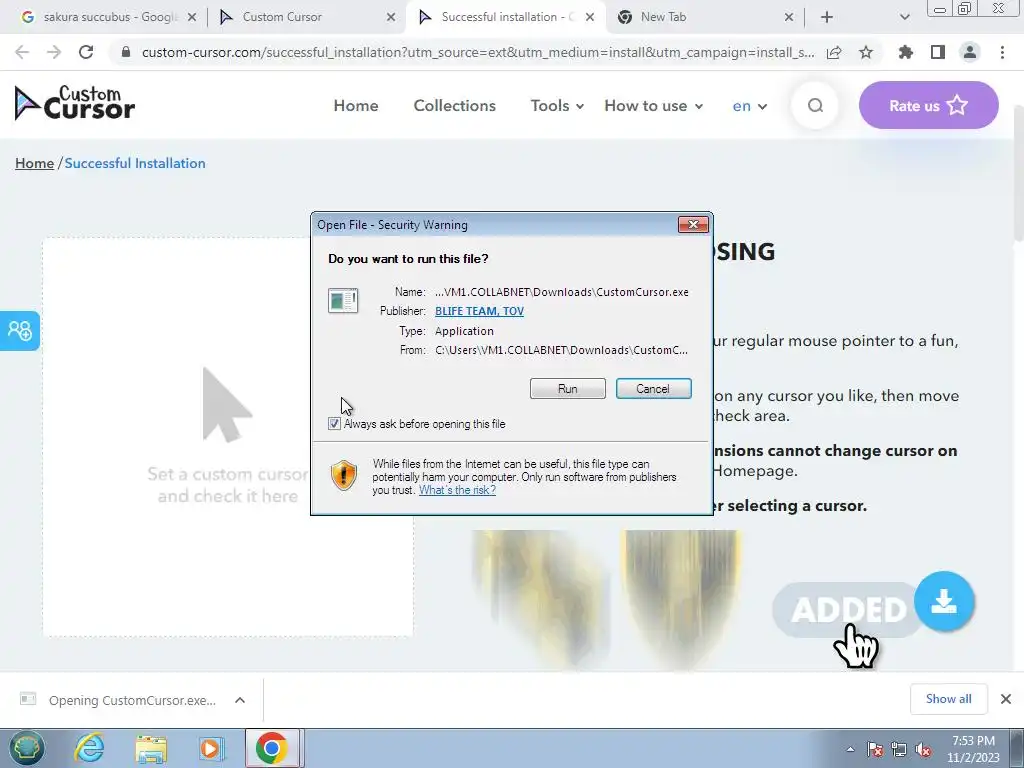The image size is (1024, 768).
Task: Click the share page icon in address bar
Action: click(x=834, y=53)
